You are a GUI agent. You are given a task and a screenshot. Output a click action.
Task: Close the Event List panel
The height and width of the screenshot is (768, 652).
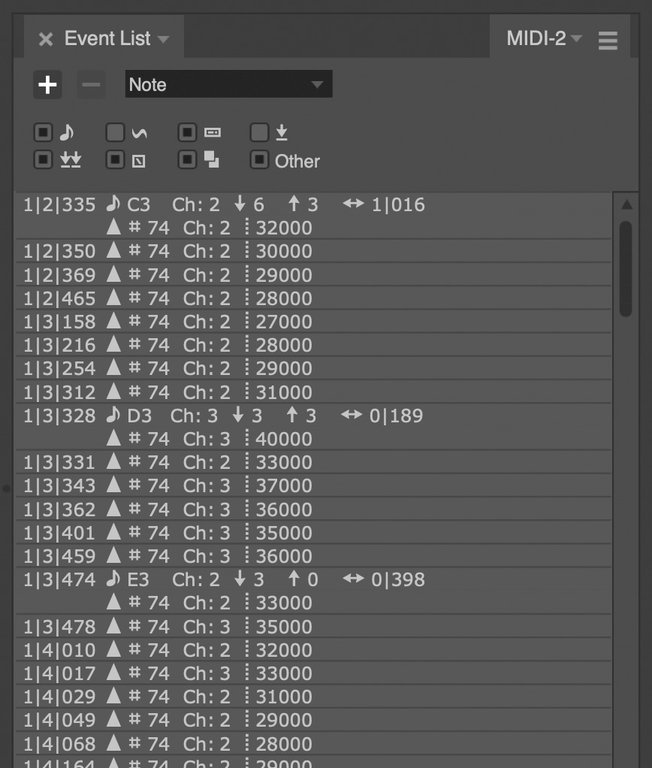(x=45, y=40)
